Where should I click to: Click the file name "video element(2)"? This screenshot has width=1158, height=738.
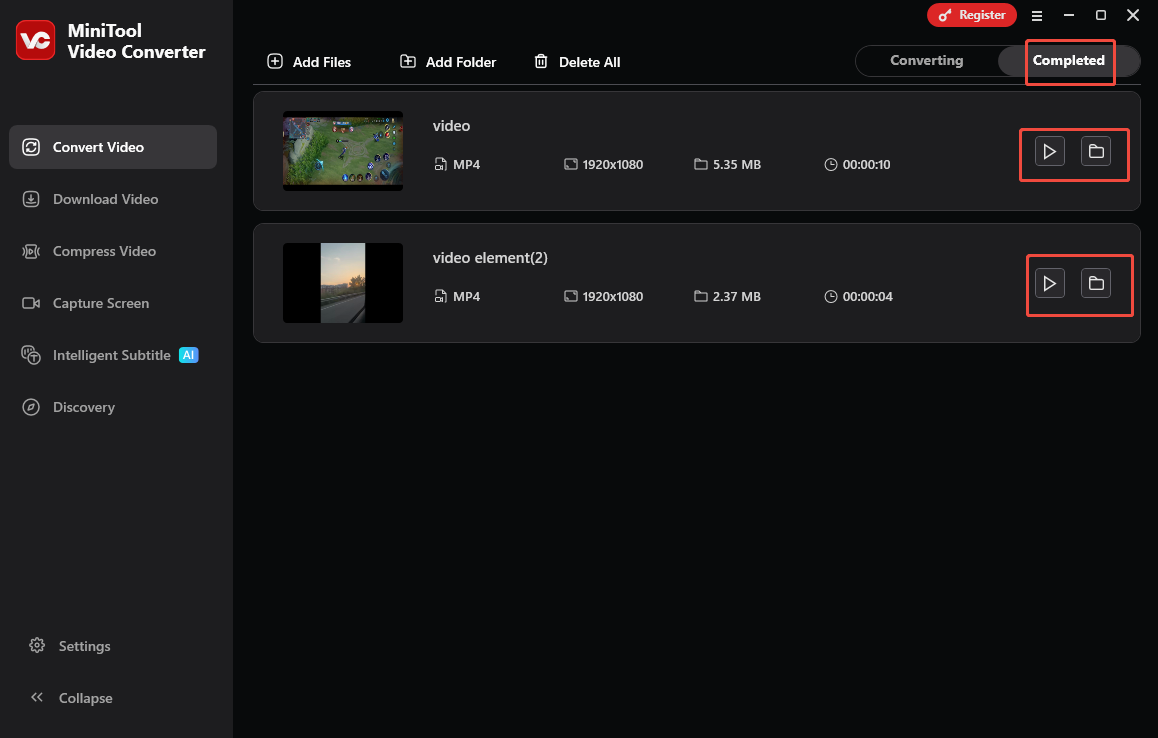[x=490, y=258]
